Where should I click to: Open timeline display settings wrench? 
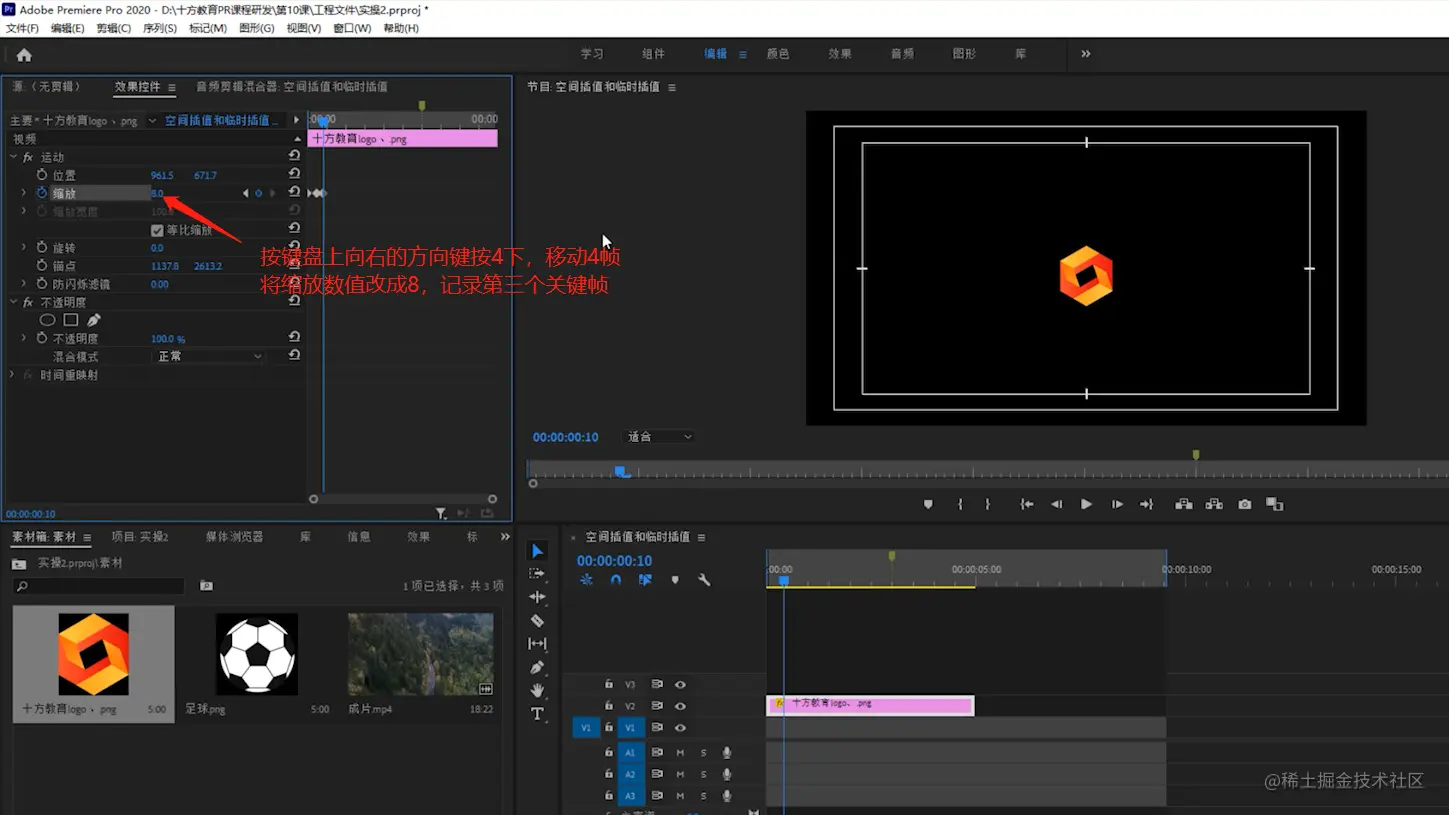coord(704,580)
